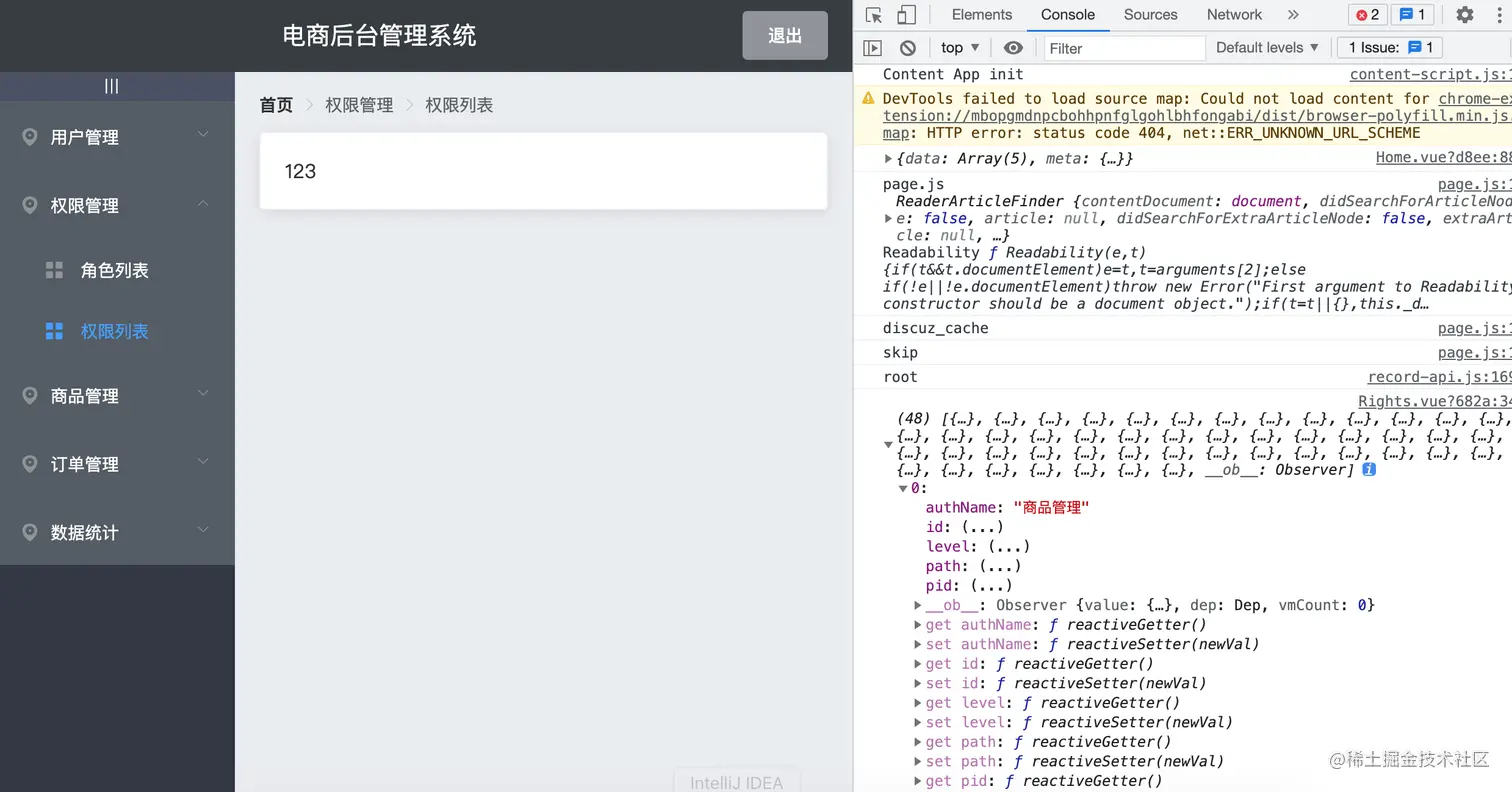Click the 退出 logout button
This screenshot has width=1512, height=792.
785,36
